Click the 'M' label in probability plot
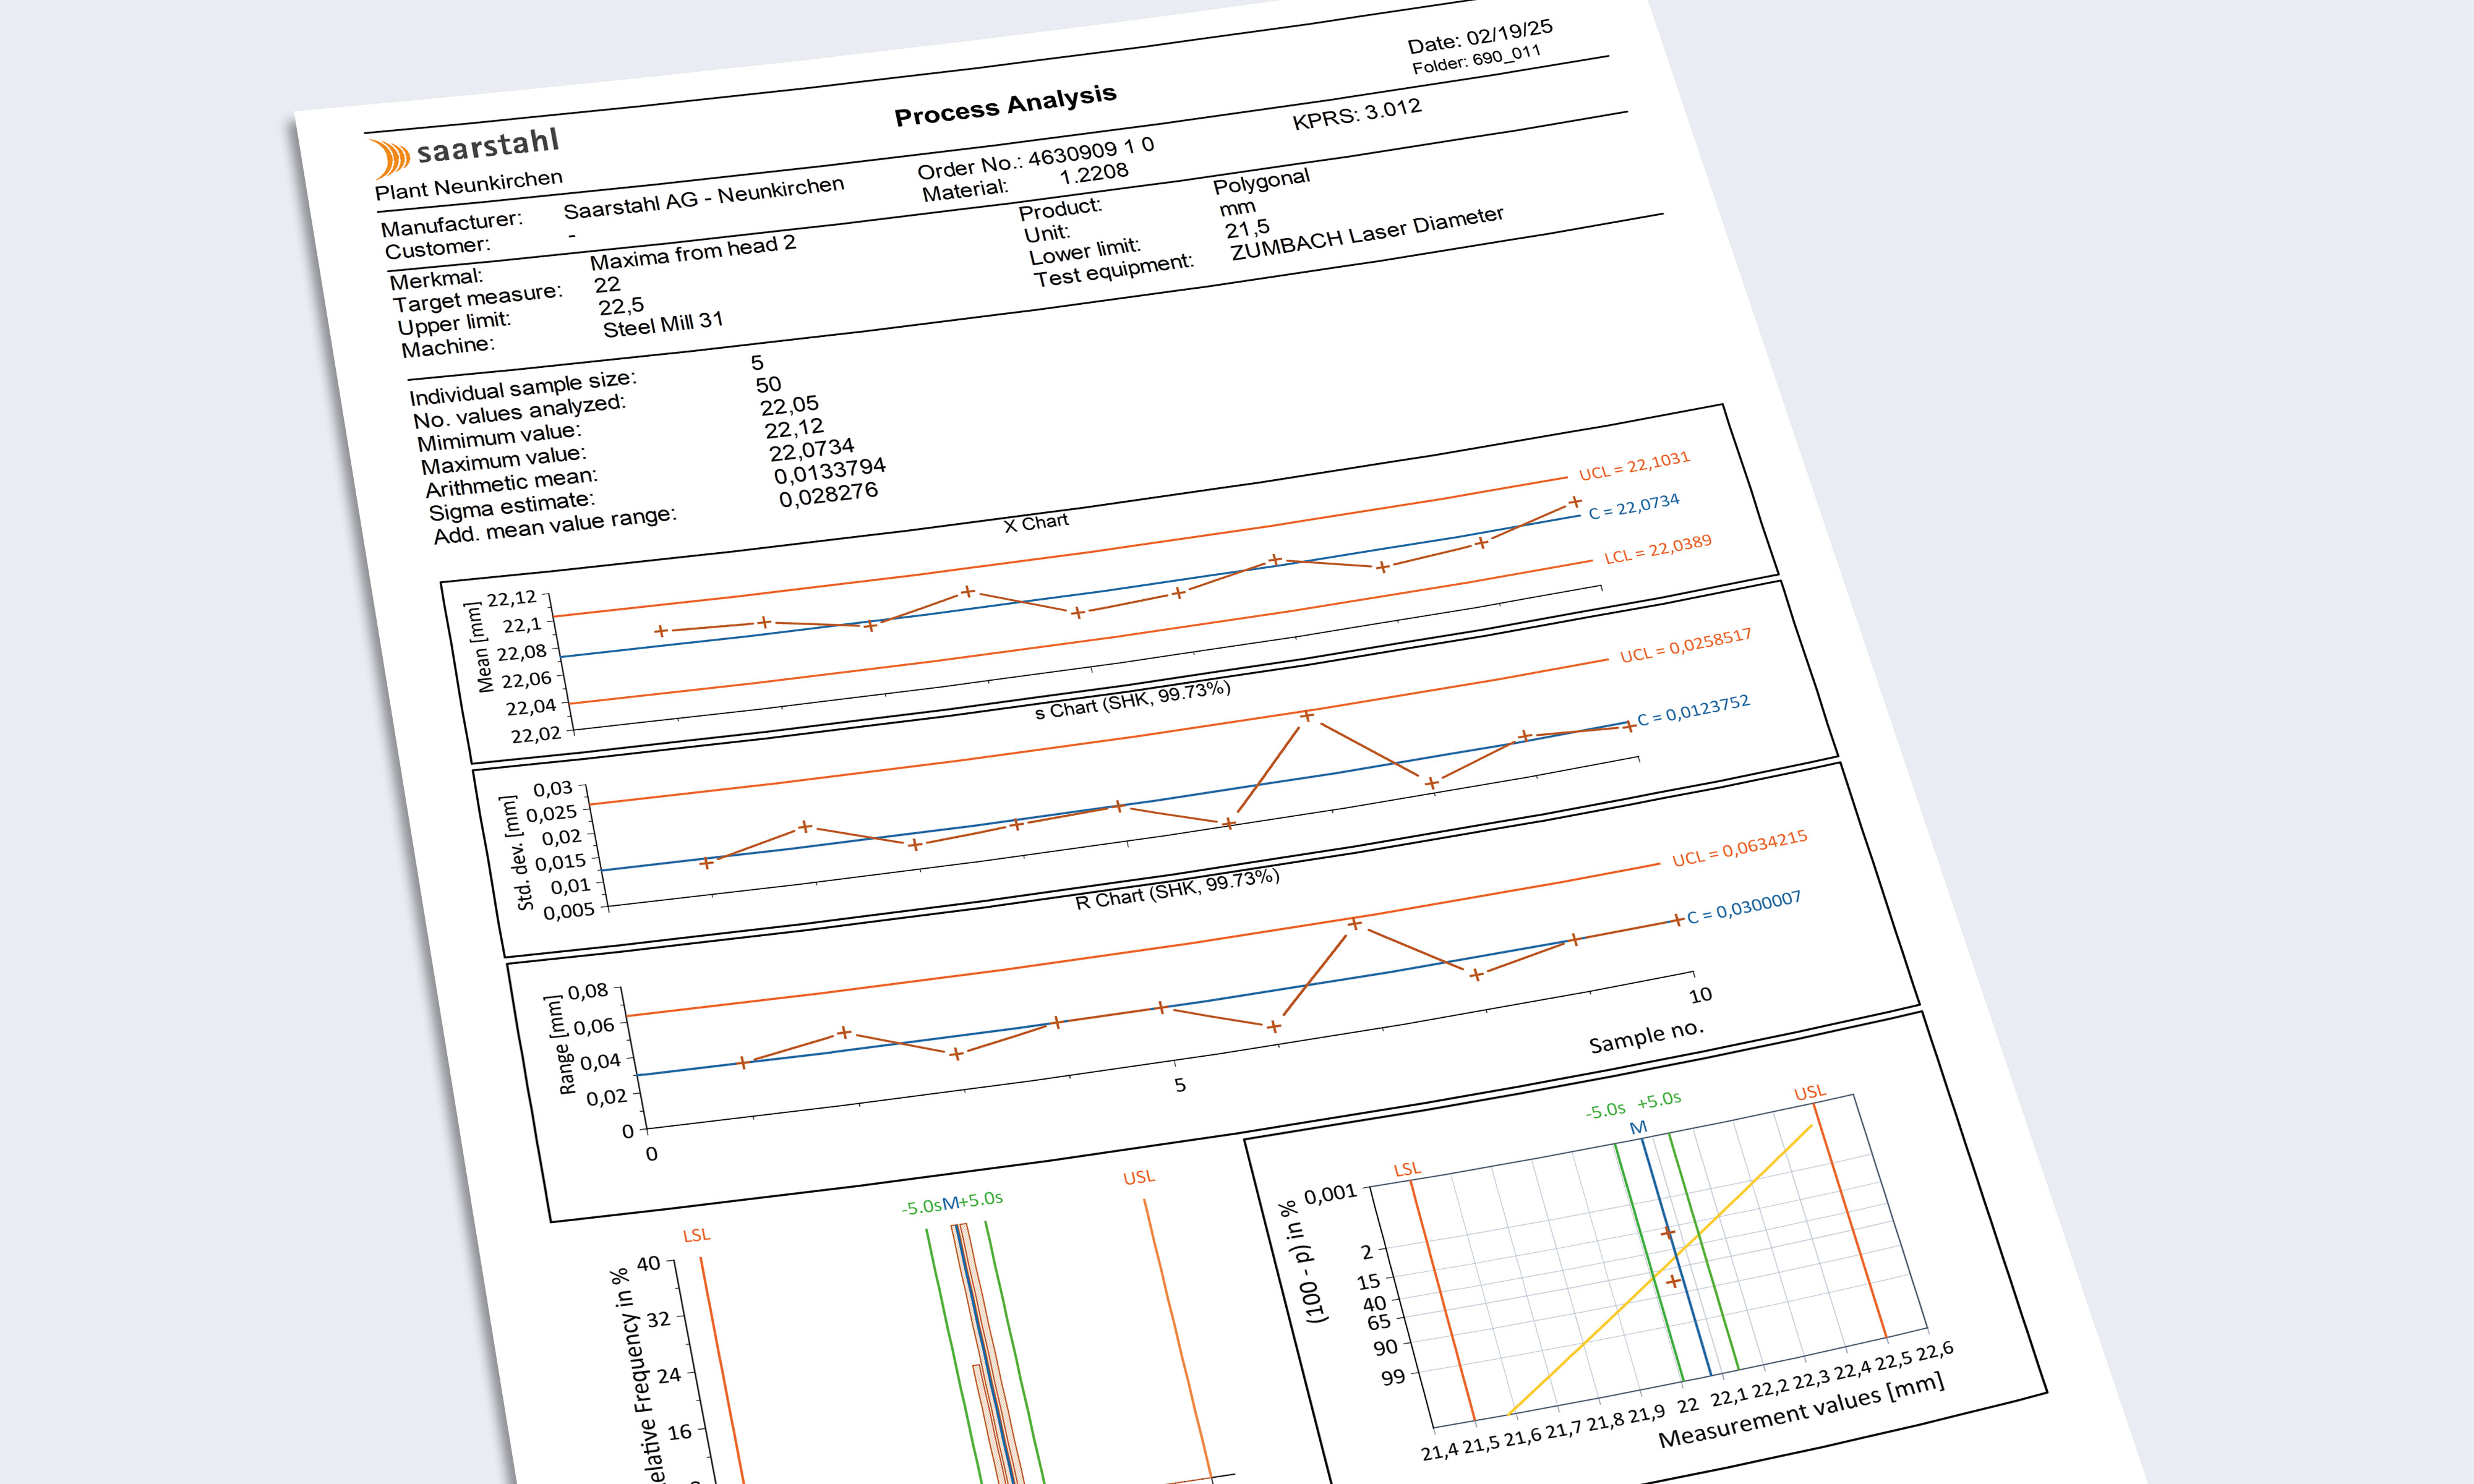The image size is (2474, 1484). click(x=1638, y=1128)
